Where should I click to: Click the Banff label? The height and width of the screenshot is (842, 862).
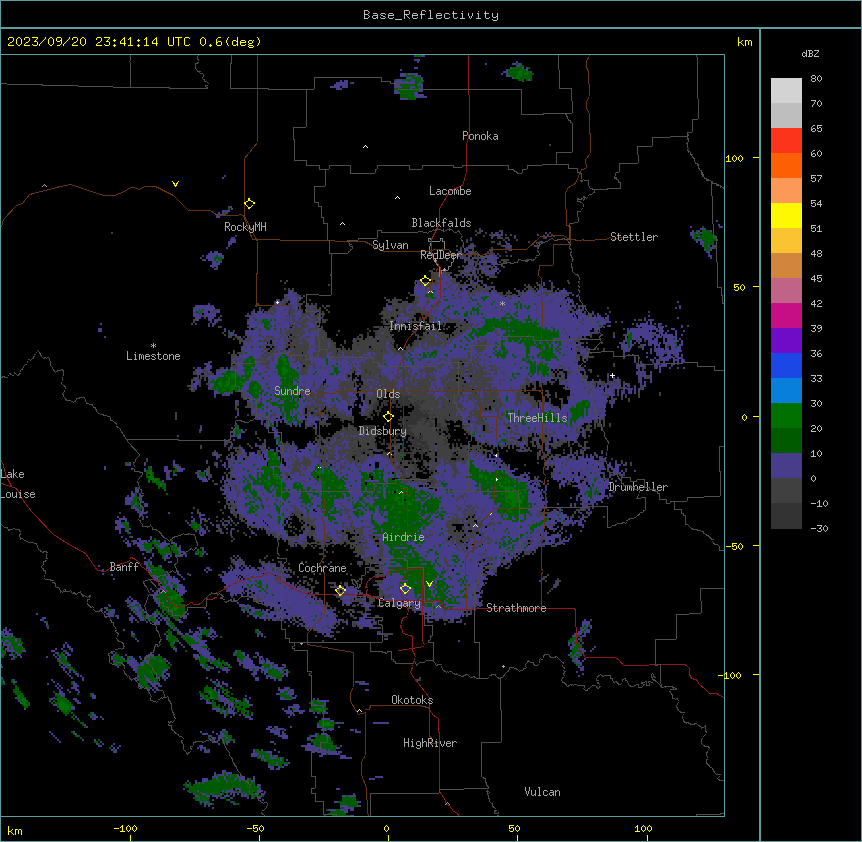click(x=124, y=567)
